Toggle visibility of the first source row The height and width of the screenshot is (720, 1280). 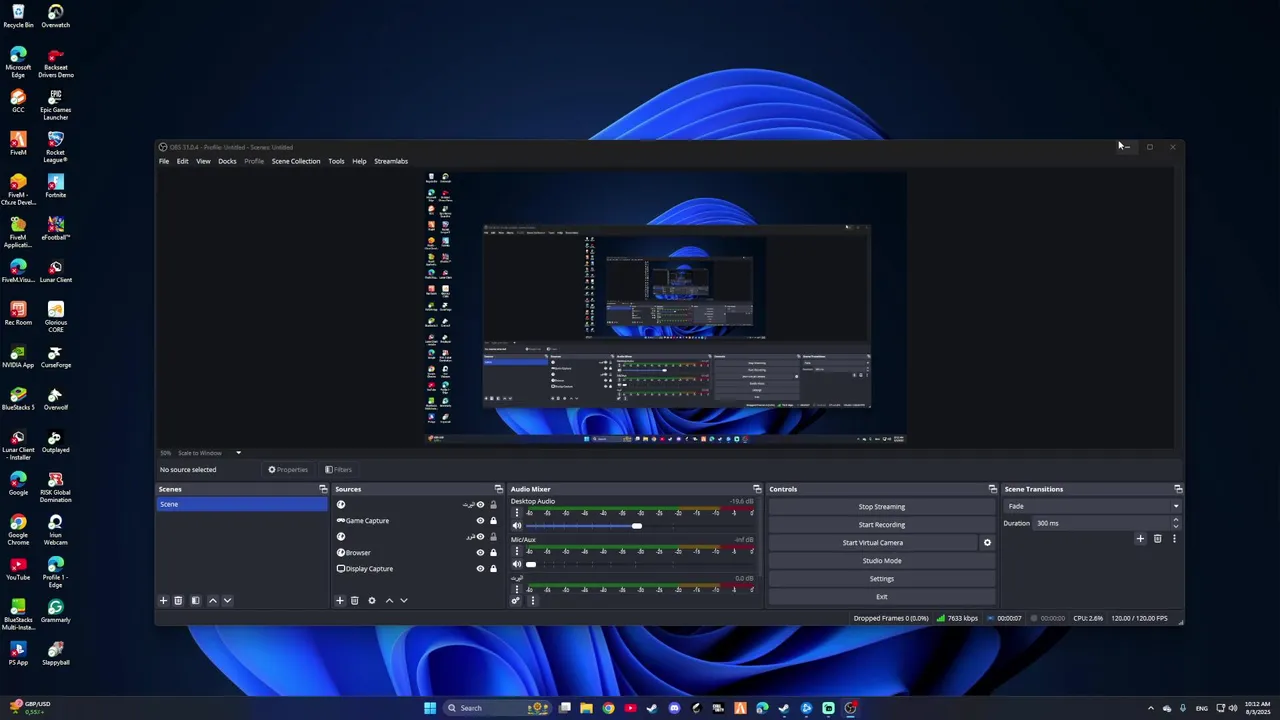480,505
